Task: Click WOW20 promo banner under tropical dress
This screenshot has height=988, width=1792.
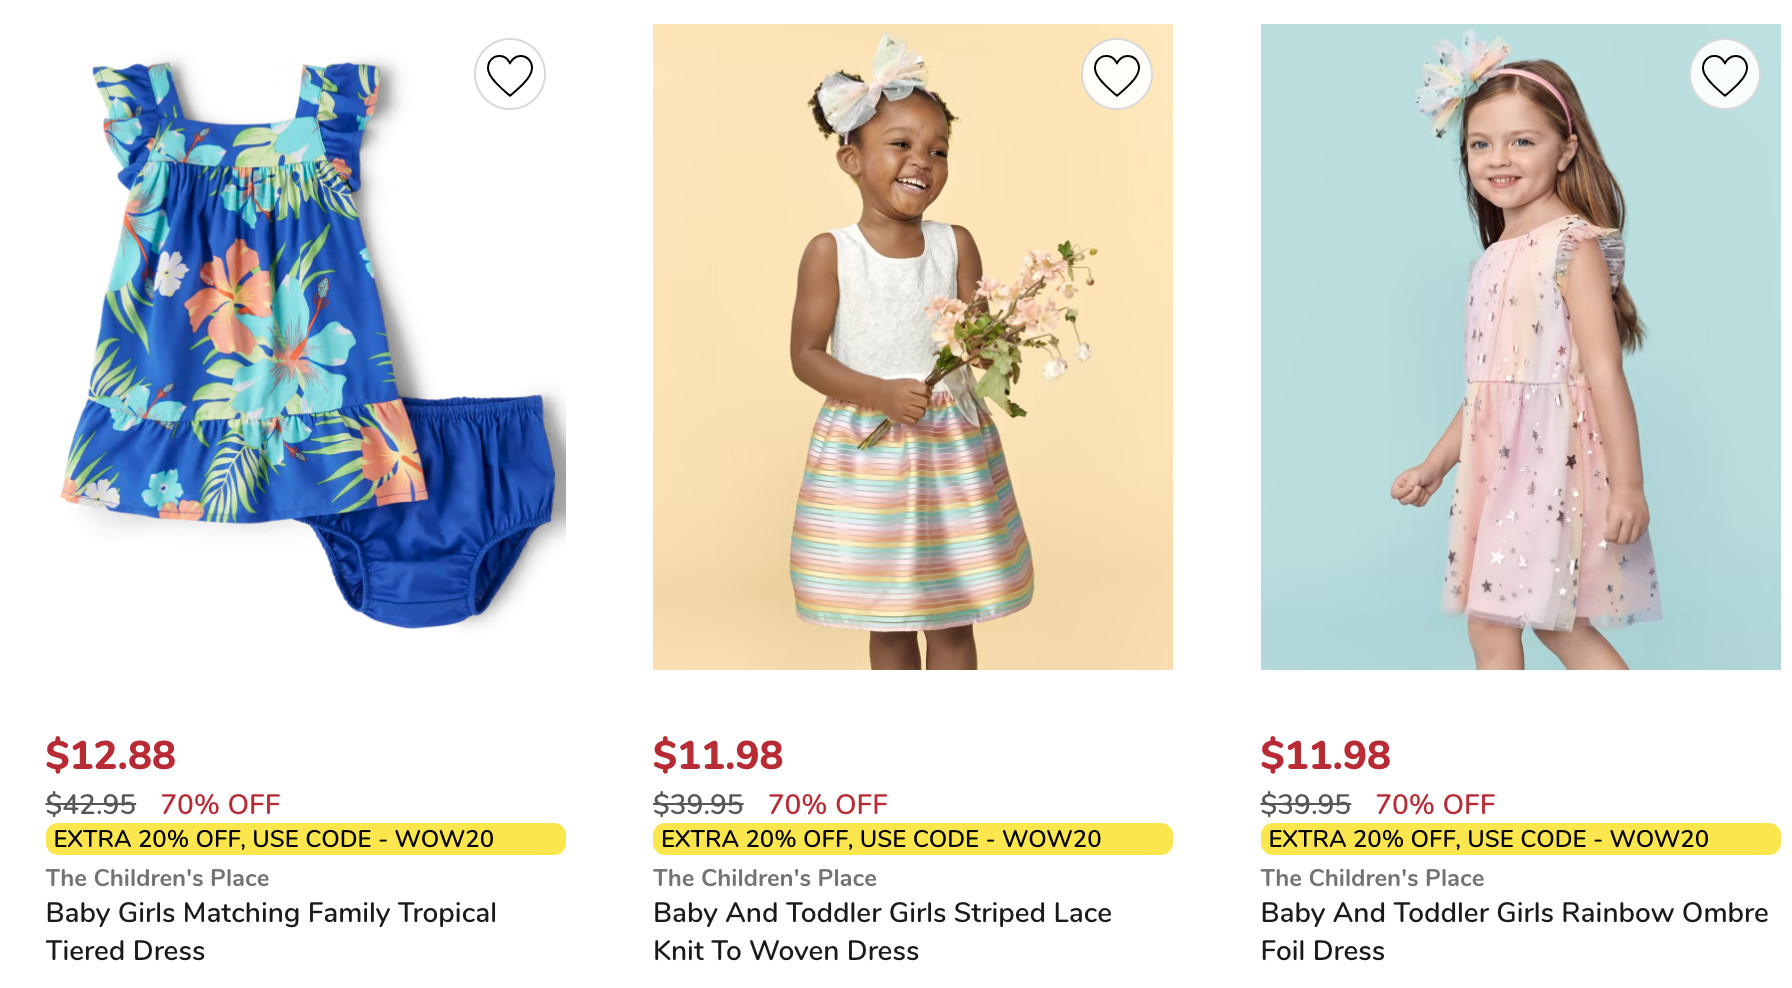Action: coord(305,839)
